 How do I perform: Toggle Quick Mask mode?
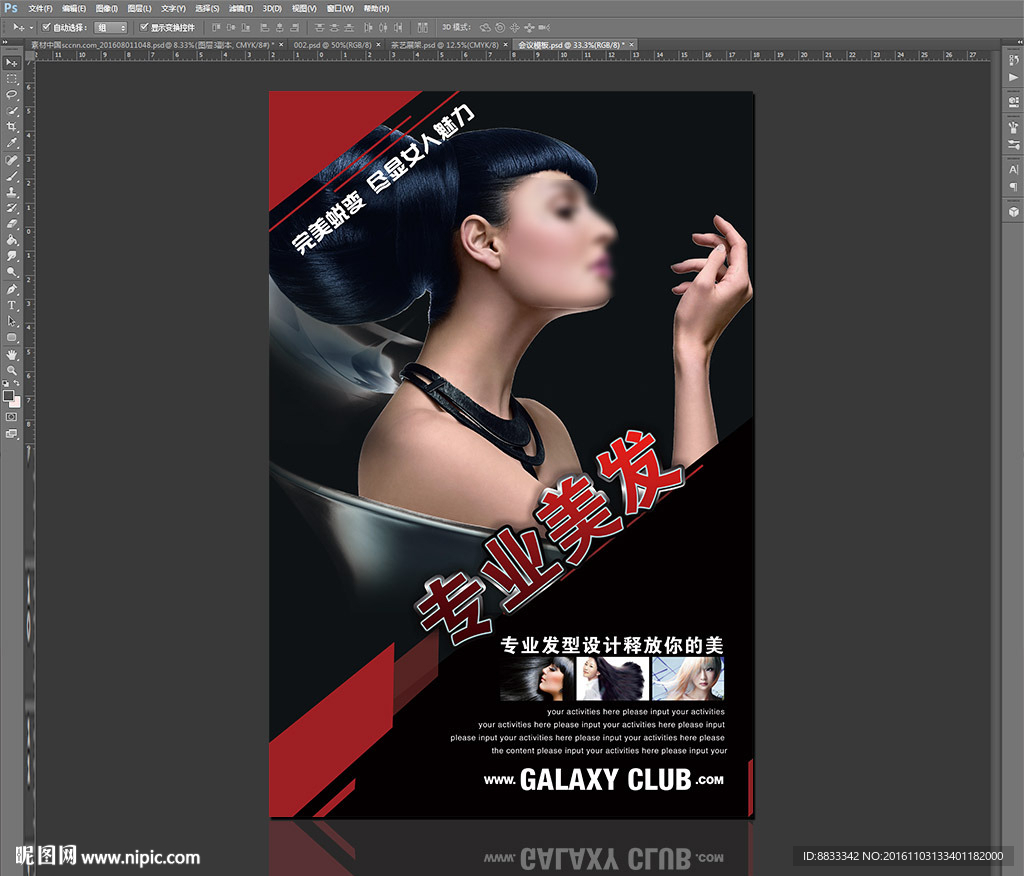tap(12, 417)
